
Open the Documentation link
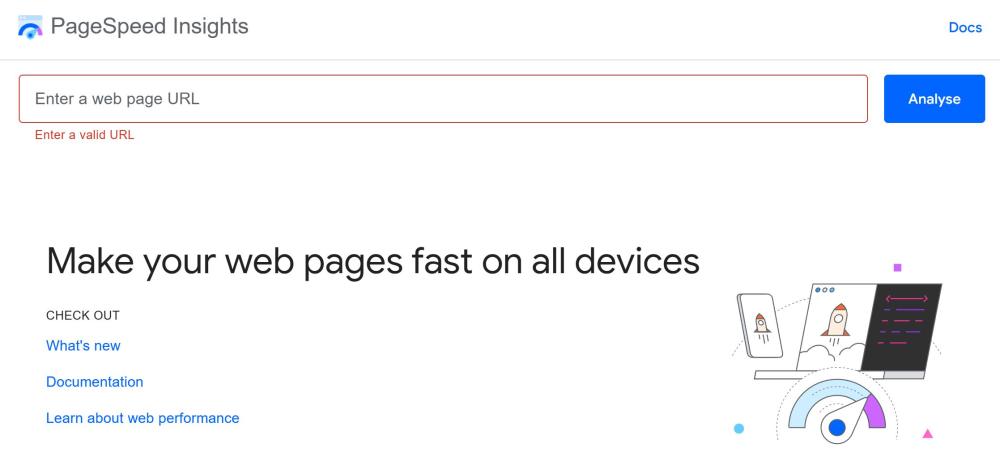pyautogui.click(x=95, y=382)
